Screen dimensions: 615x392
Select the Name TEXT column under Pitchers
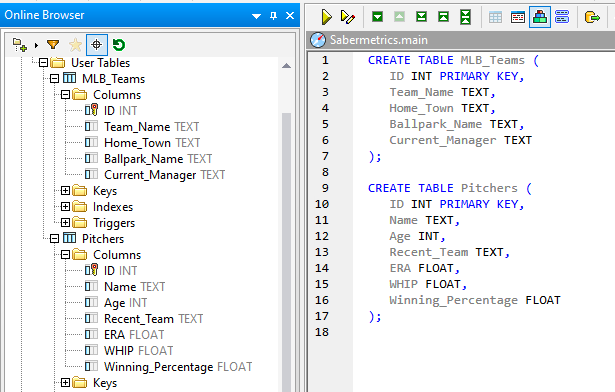(135, 287)
